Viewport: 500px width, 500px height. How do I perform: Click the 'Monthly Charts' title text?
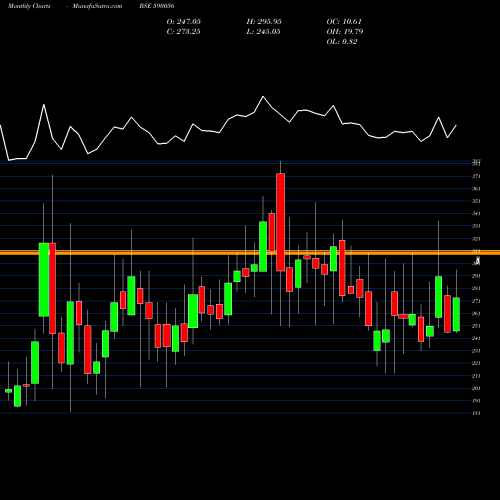pos(29,6)
